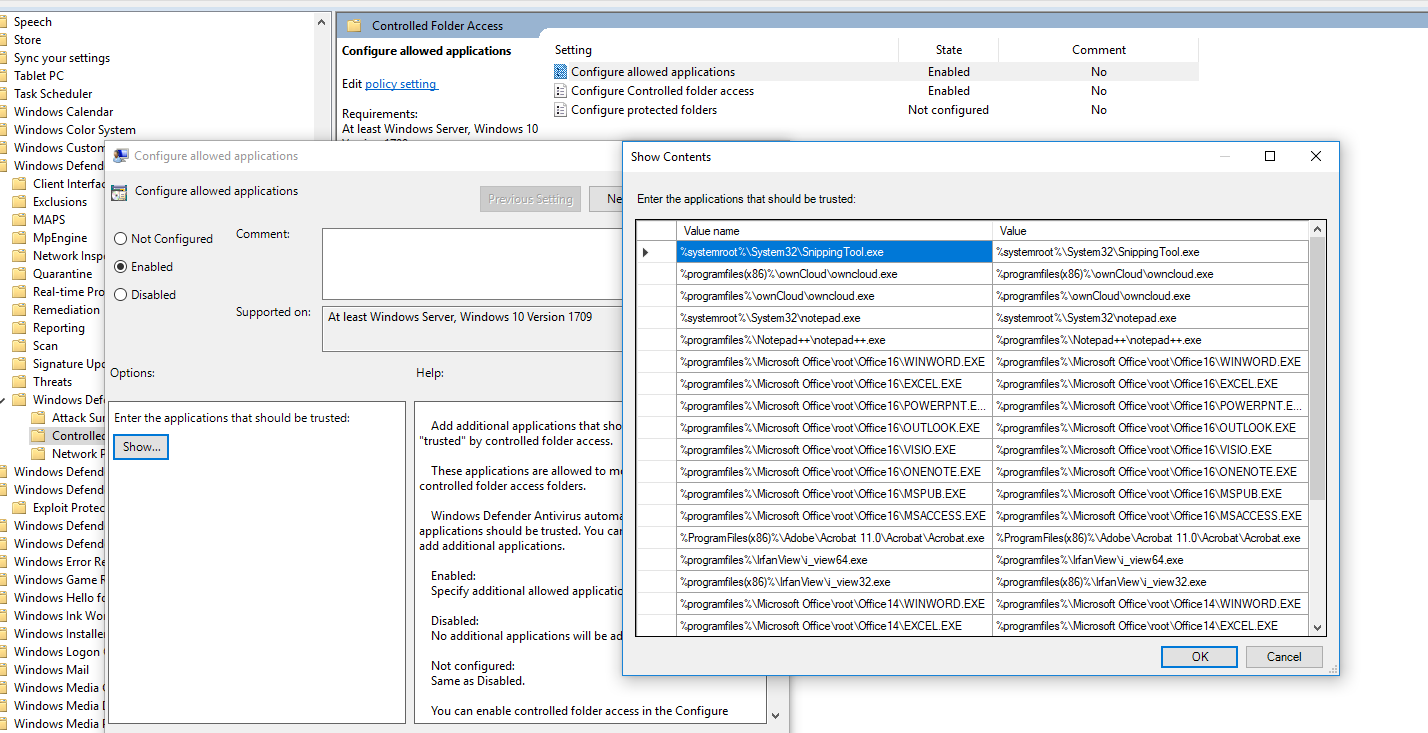Click the Help pane scroll down arrow

774,715
